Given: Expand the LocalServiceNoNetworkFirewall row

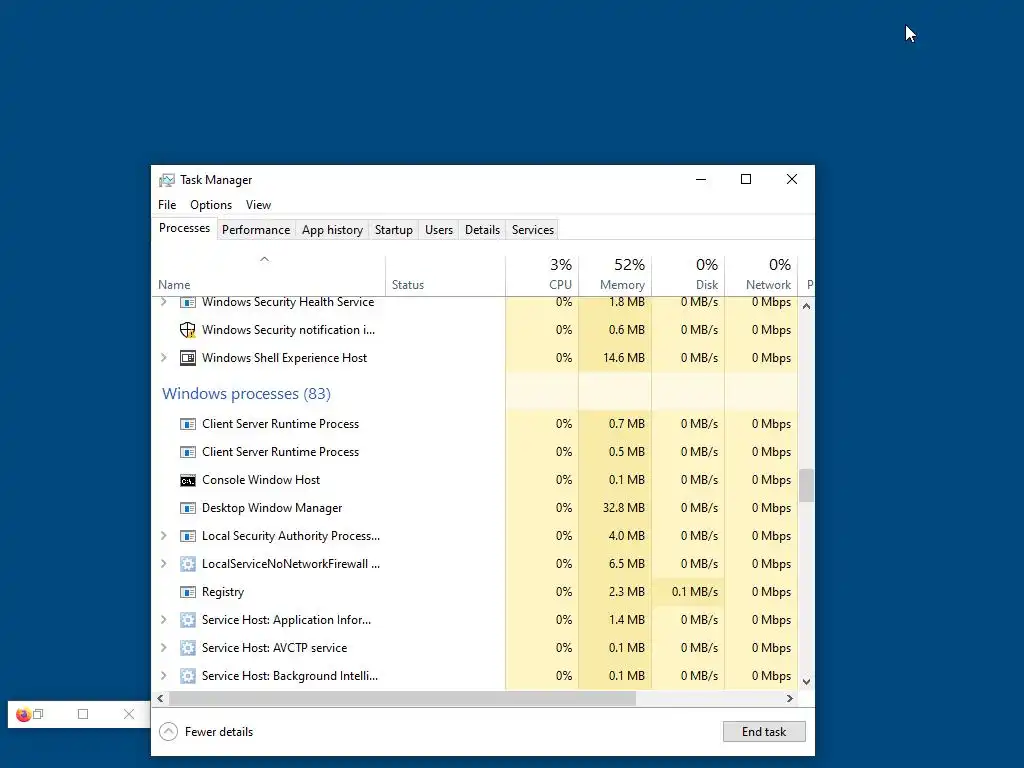Looking at the screenshot, I should pyautogui.click(x=163, y=564).
